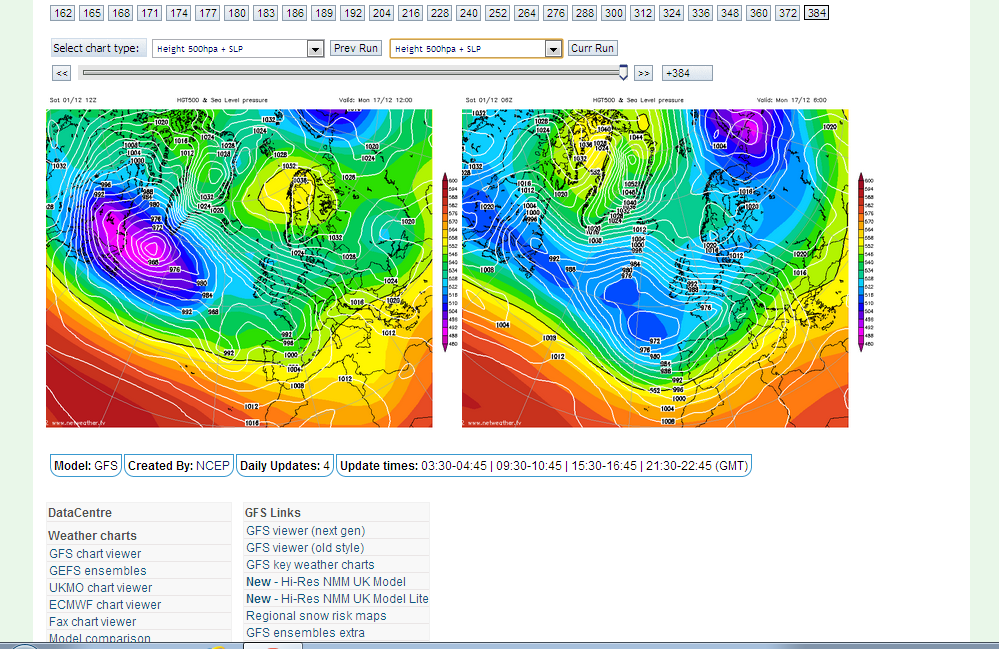
Task: Select forecast hour 168
Action: click(x=121, y=13)
